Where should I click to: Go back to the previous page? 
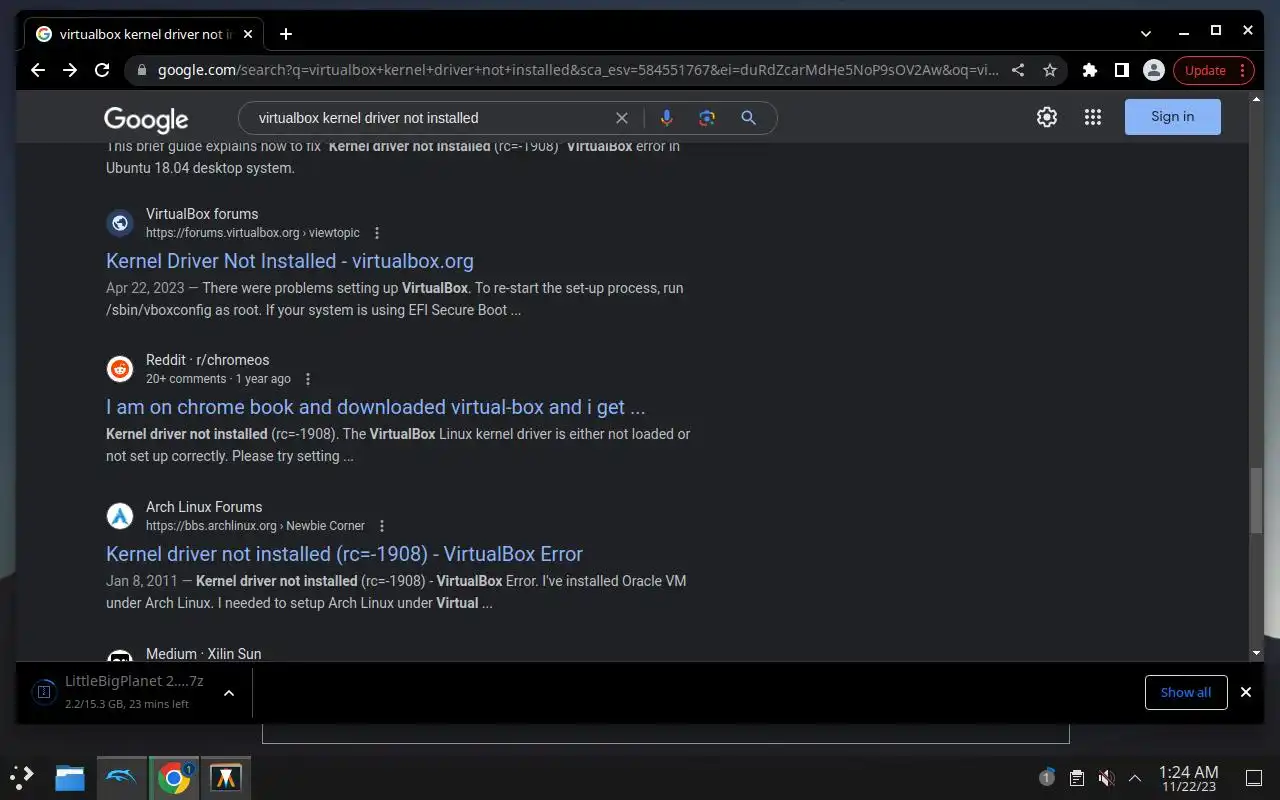point(37,70)
